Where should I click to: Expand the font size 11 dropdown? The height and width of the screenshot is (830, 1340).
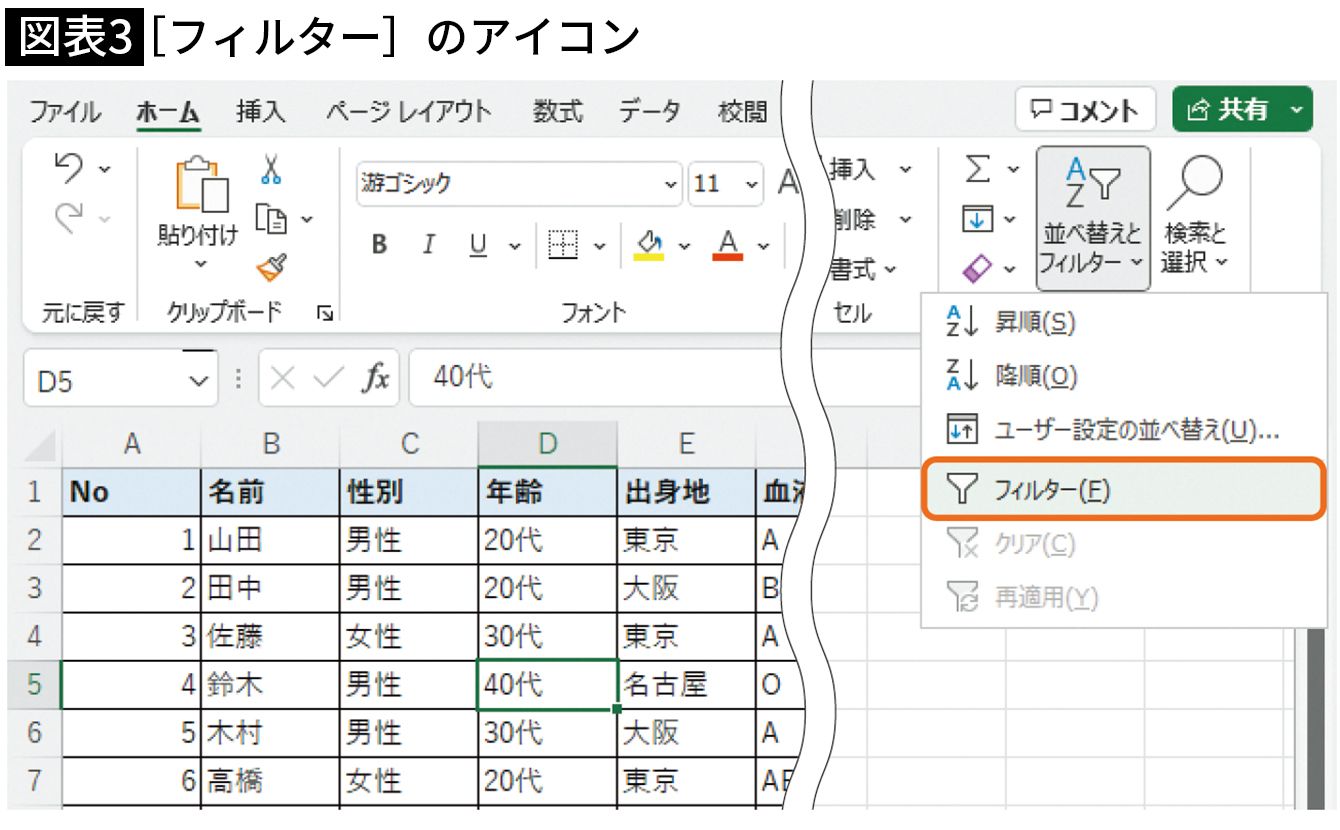pyautogui.click(x=751, y=185)
